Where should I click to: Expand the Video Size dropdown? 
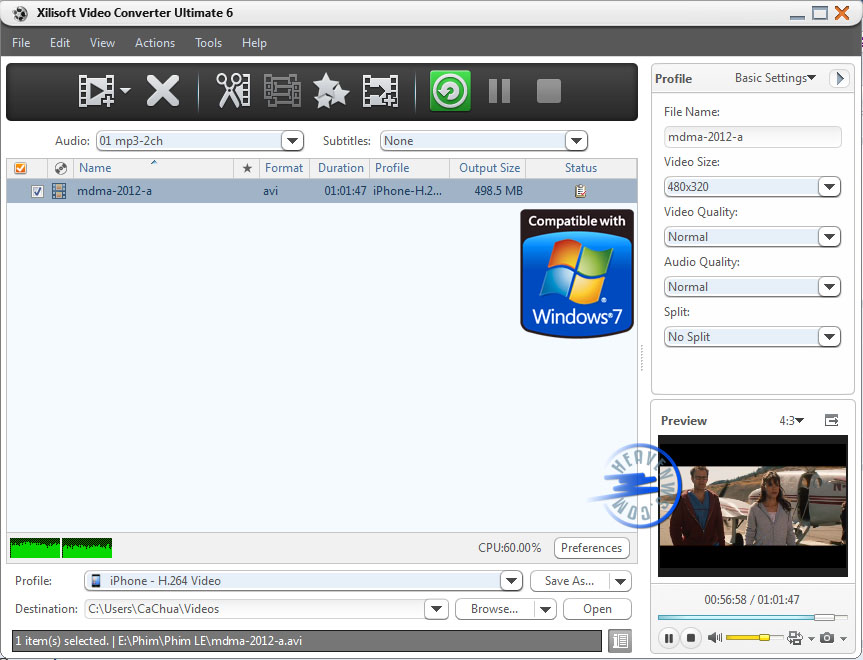click(829, 187)
